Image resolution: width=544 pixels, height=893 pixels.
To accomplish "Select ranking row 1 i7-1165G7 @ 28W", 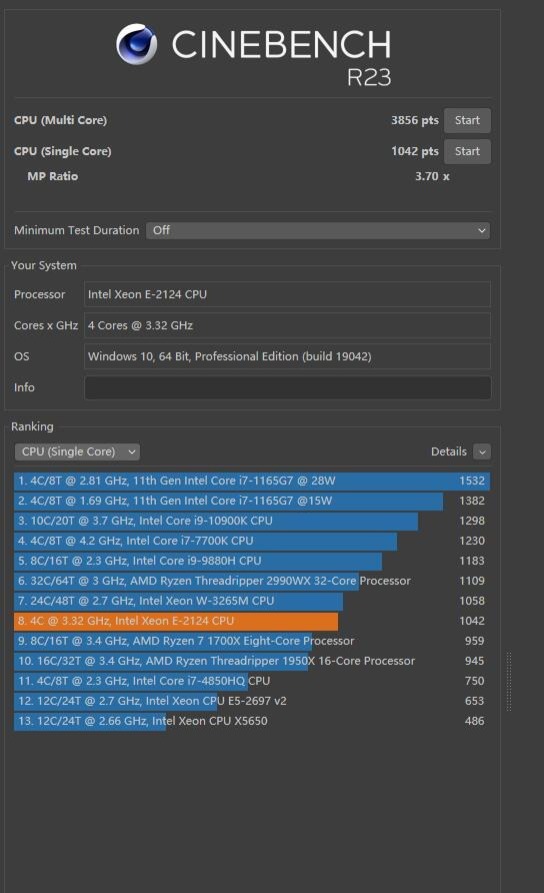I will [x=252, y=481].
